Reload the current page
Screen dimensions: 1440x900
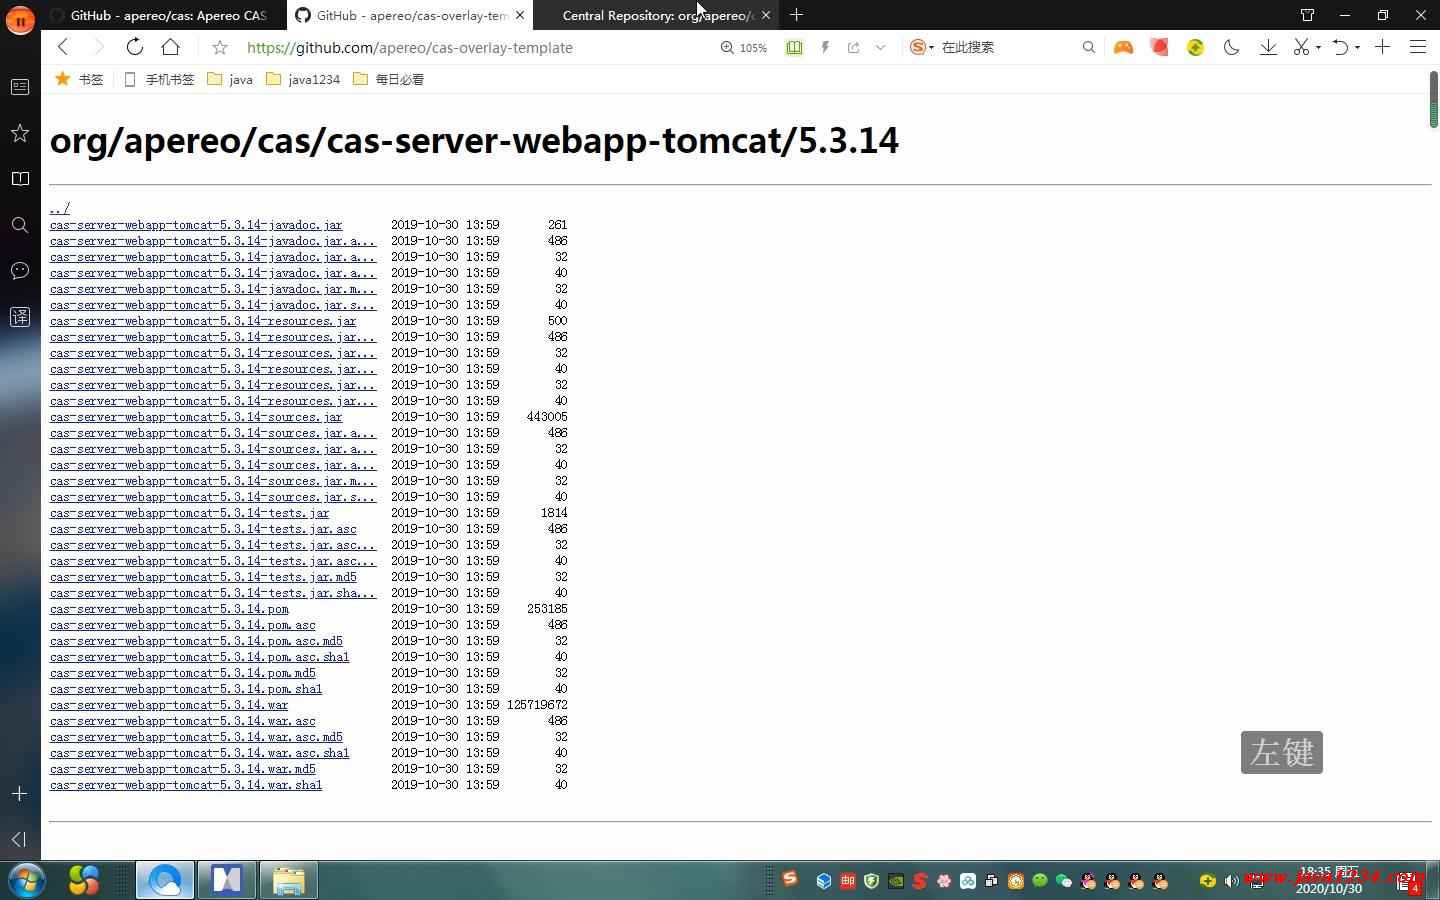click(x=135, y=47)
